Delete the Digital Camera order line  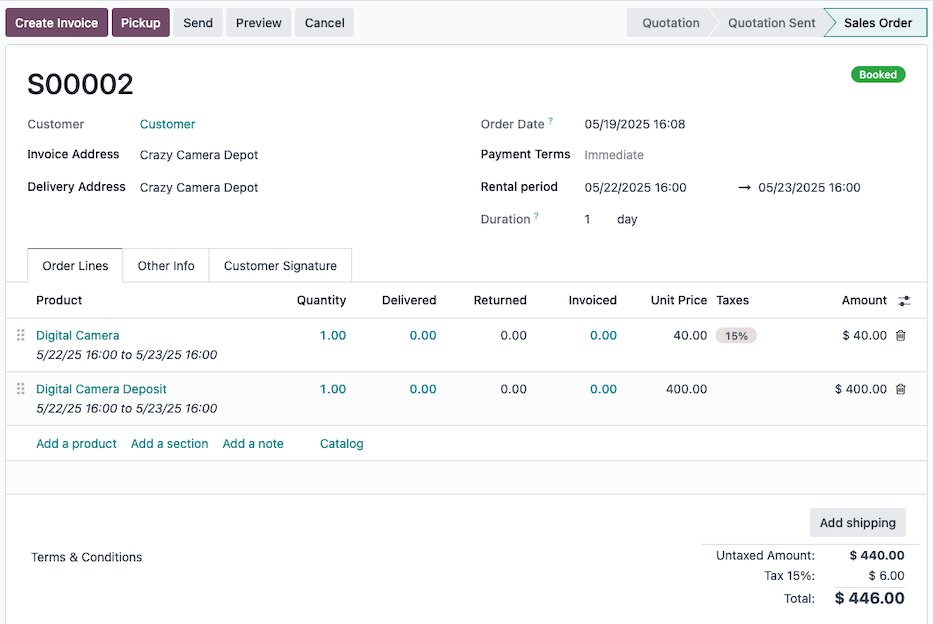[900, 336]
